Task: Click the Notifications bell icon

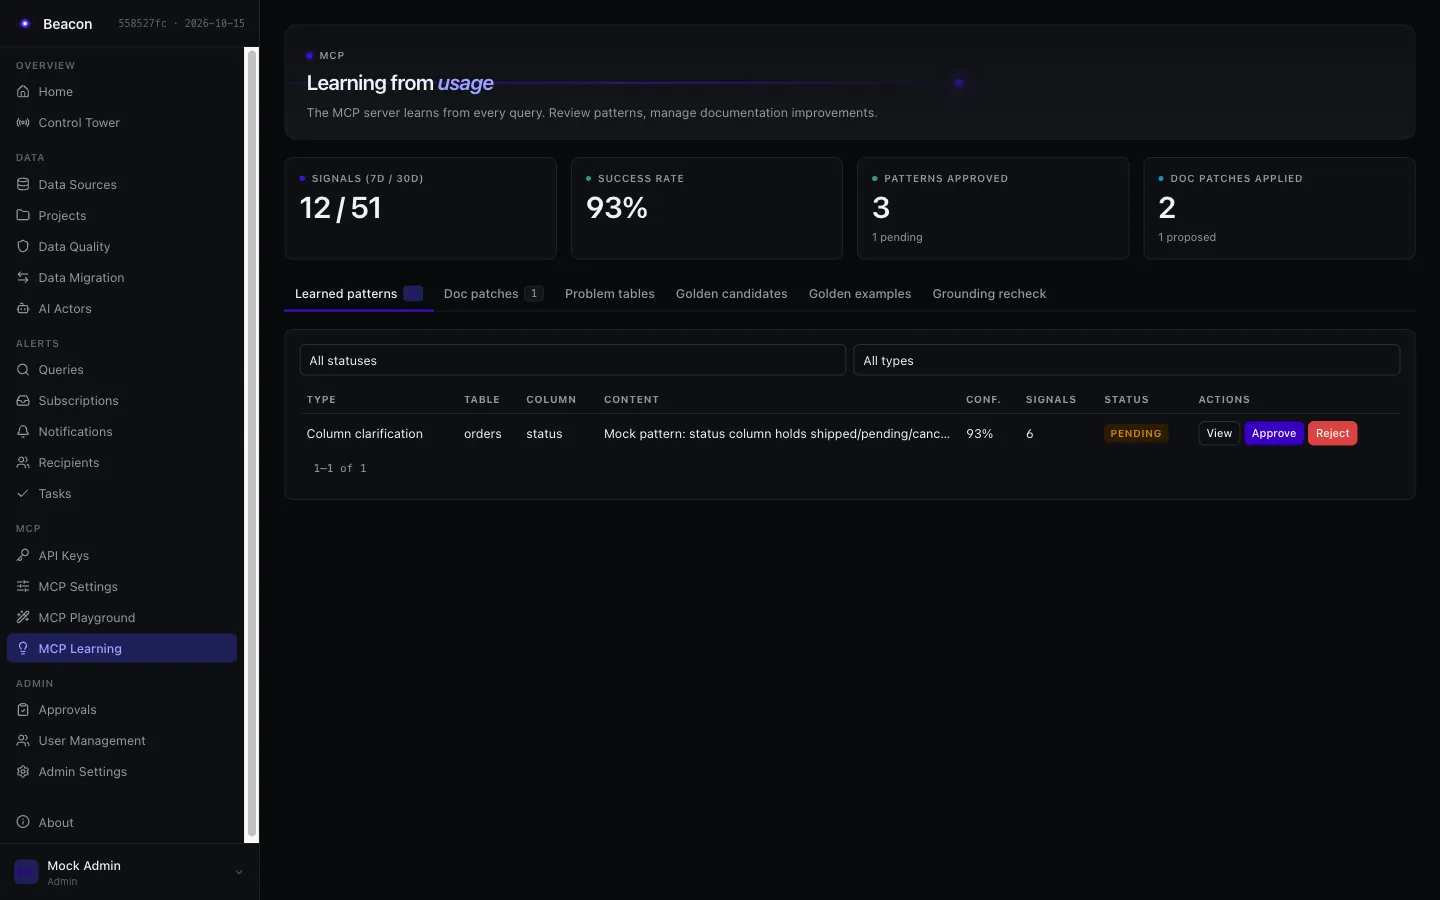Action: pyautogui.click(x=23, y=431)
